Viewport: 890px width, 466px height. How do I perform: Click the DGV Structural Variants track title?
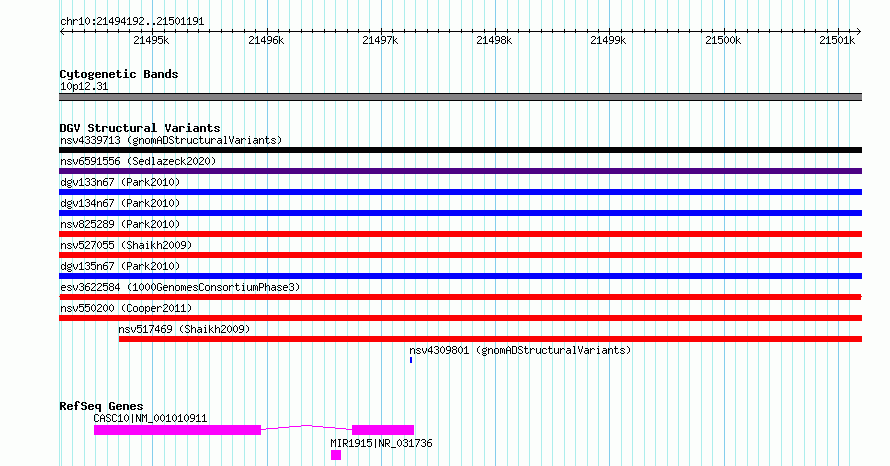140,128
